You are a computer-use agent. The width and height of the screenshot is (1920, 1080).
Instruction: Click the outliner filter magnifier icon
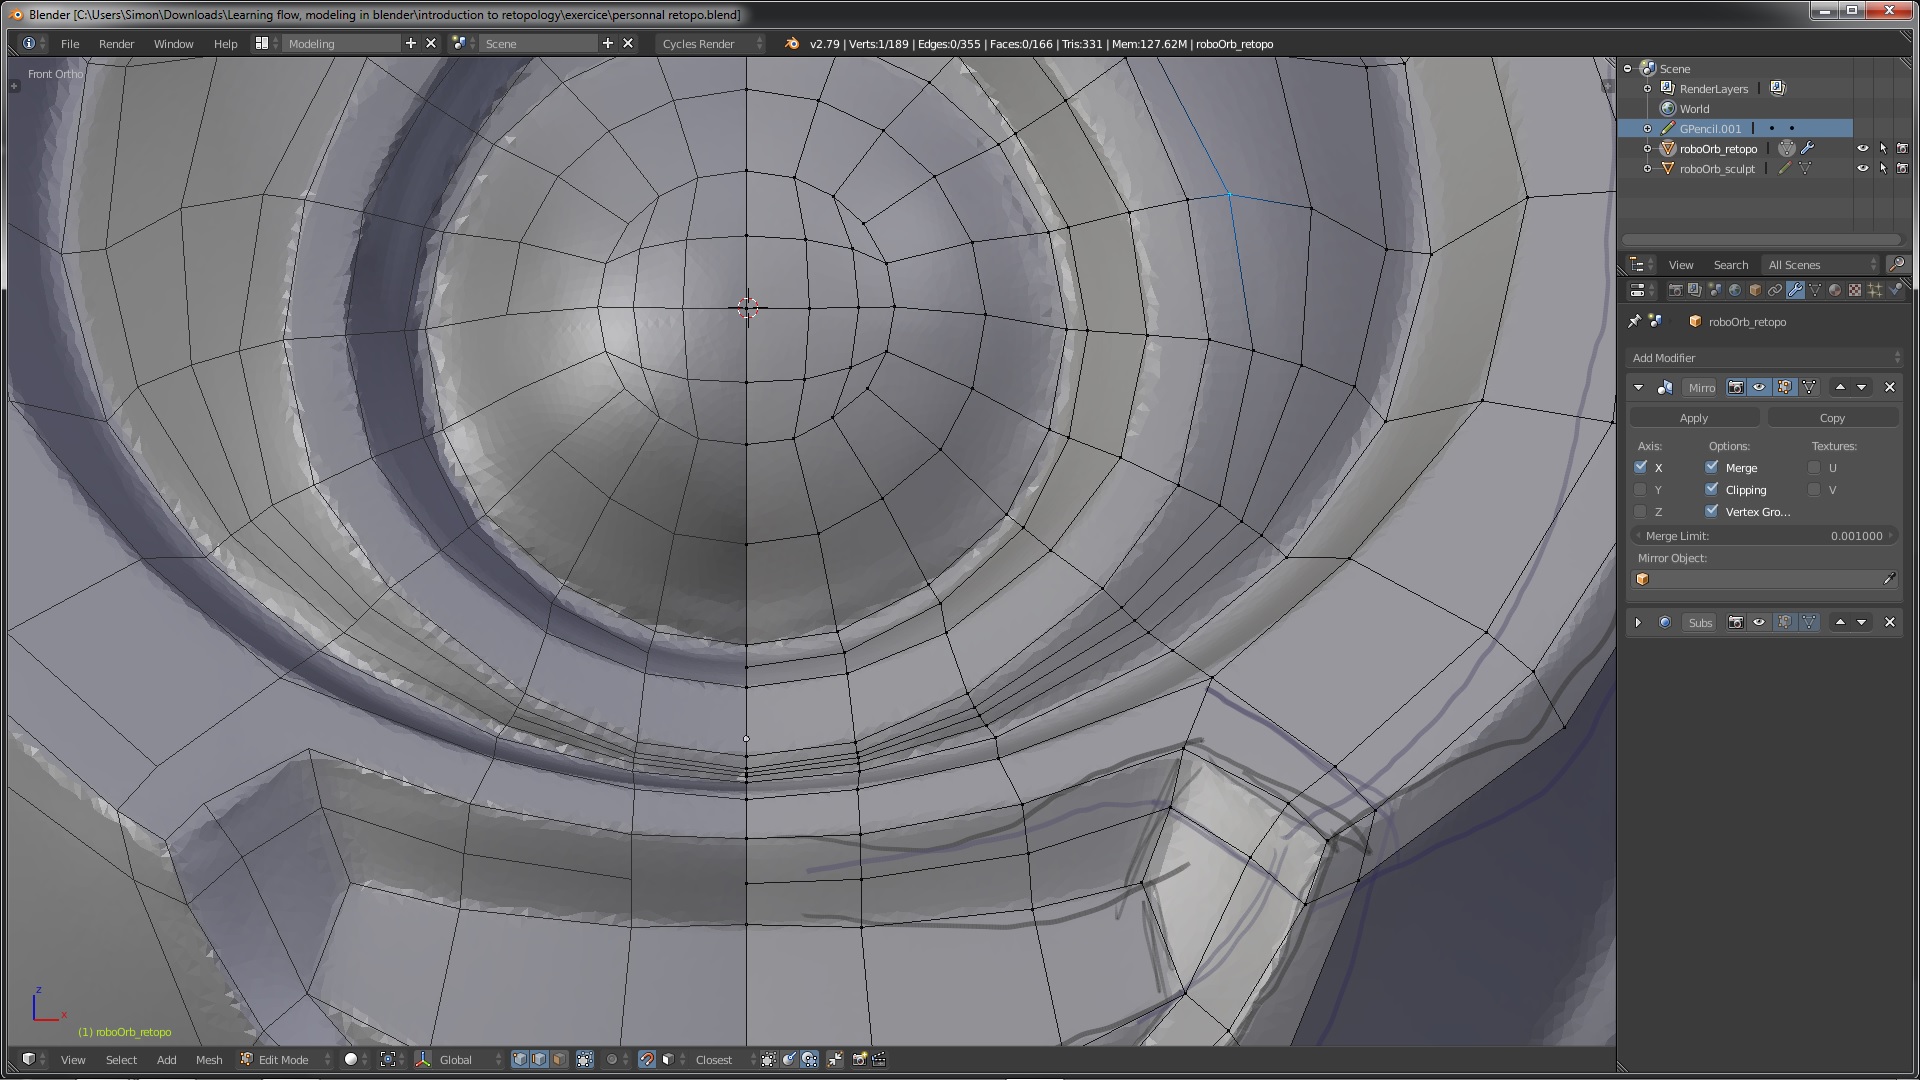pyautogui.click(x=1896, y=265)
